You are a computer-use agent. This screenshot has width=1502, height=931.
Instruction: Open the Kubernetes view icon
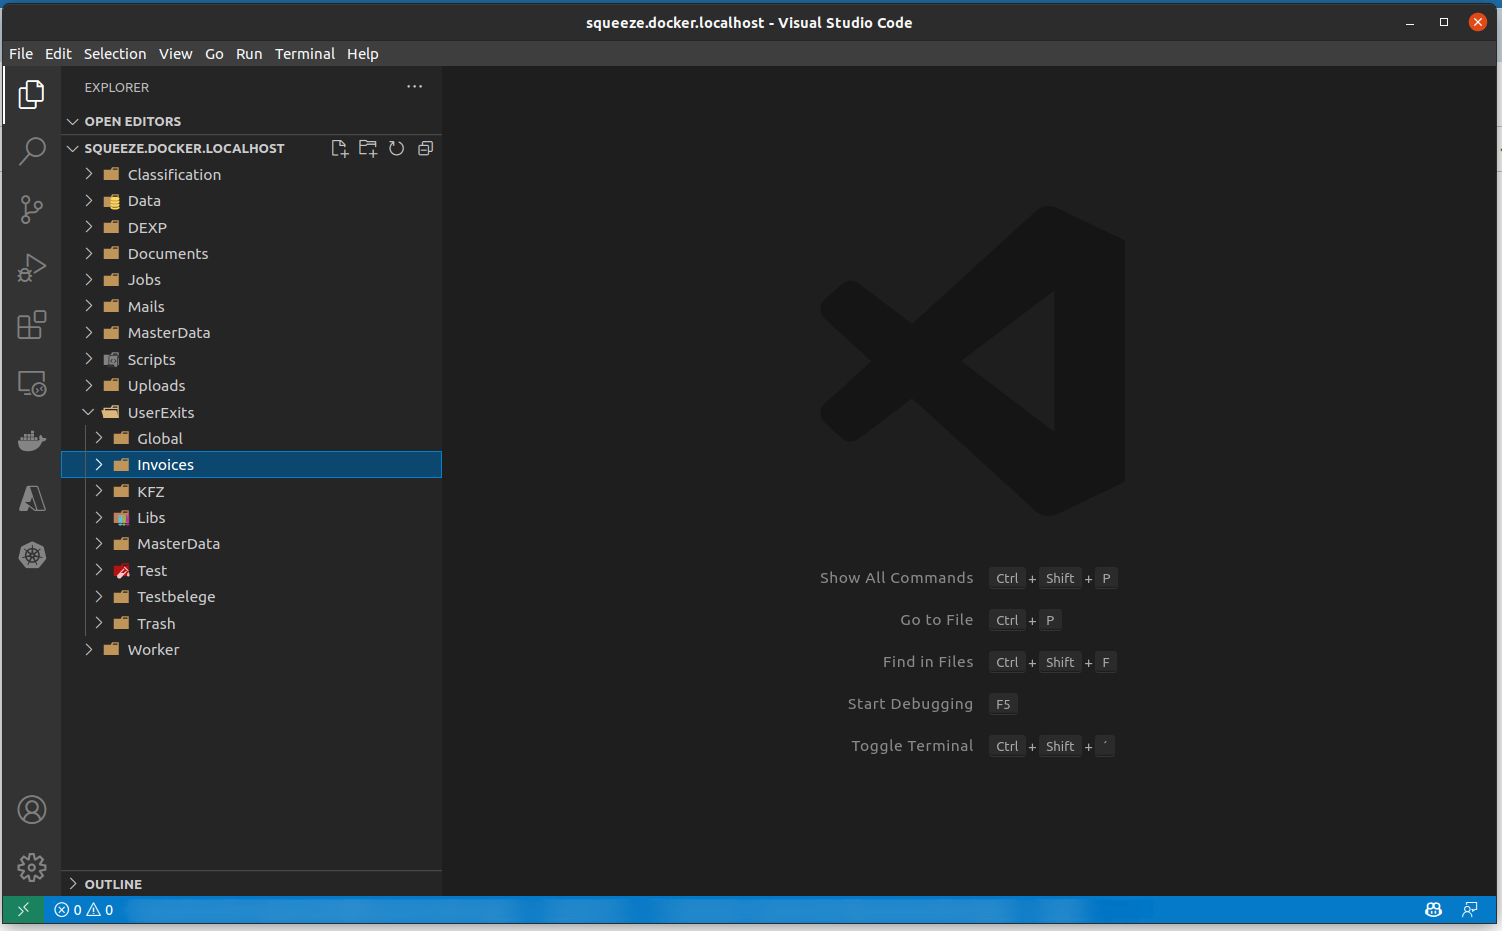coord(32,555)
